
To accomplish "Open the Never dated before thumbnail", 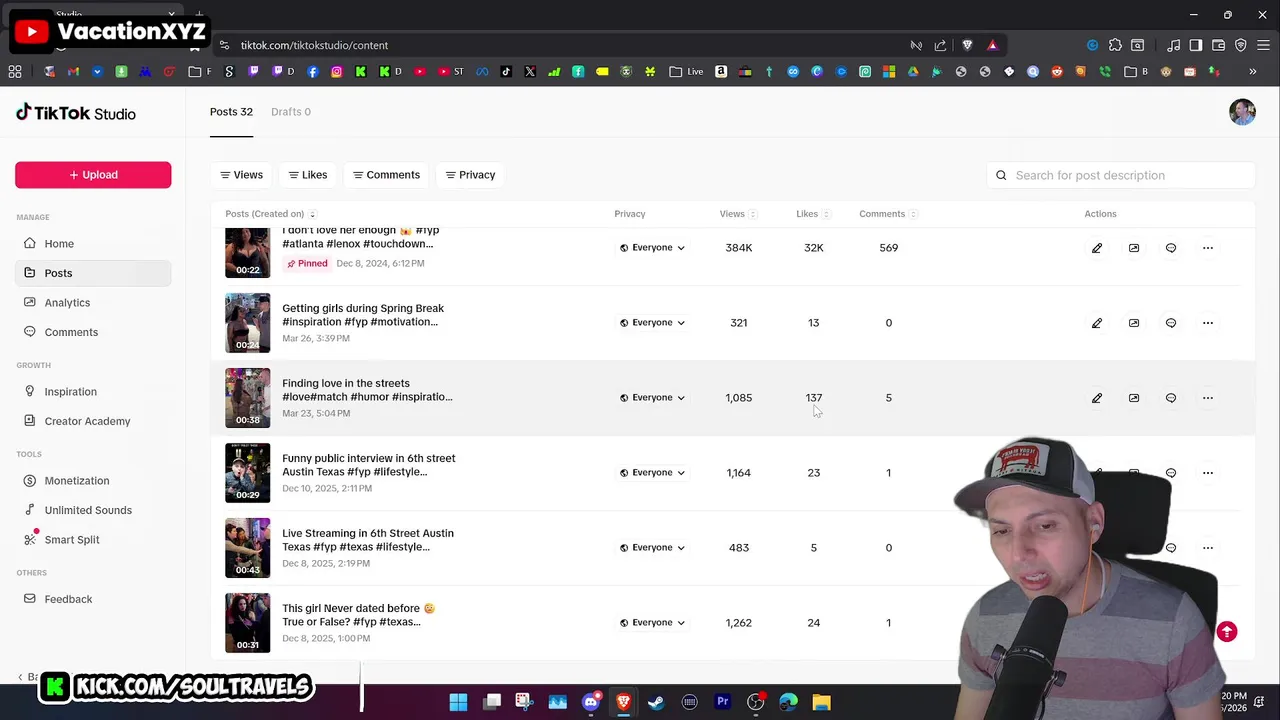I will click(x=247, y=623).
